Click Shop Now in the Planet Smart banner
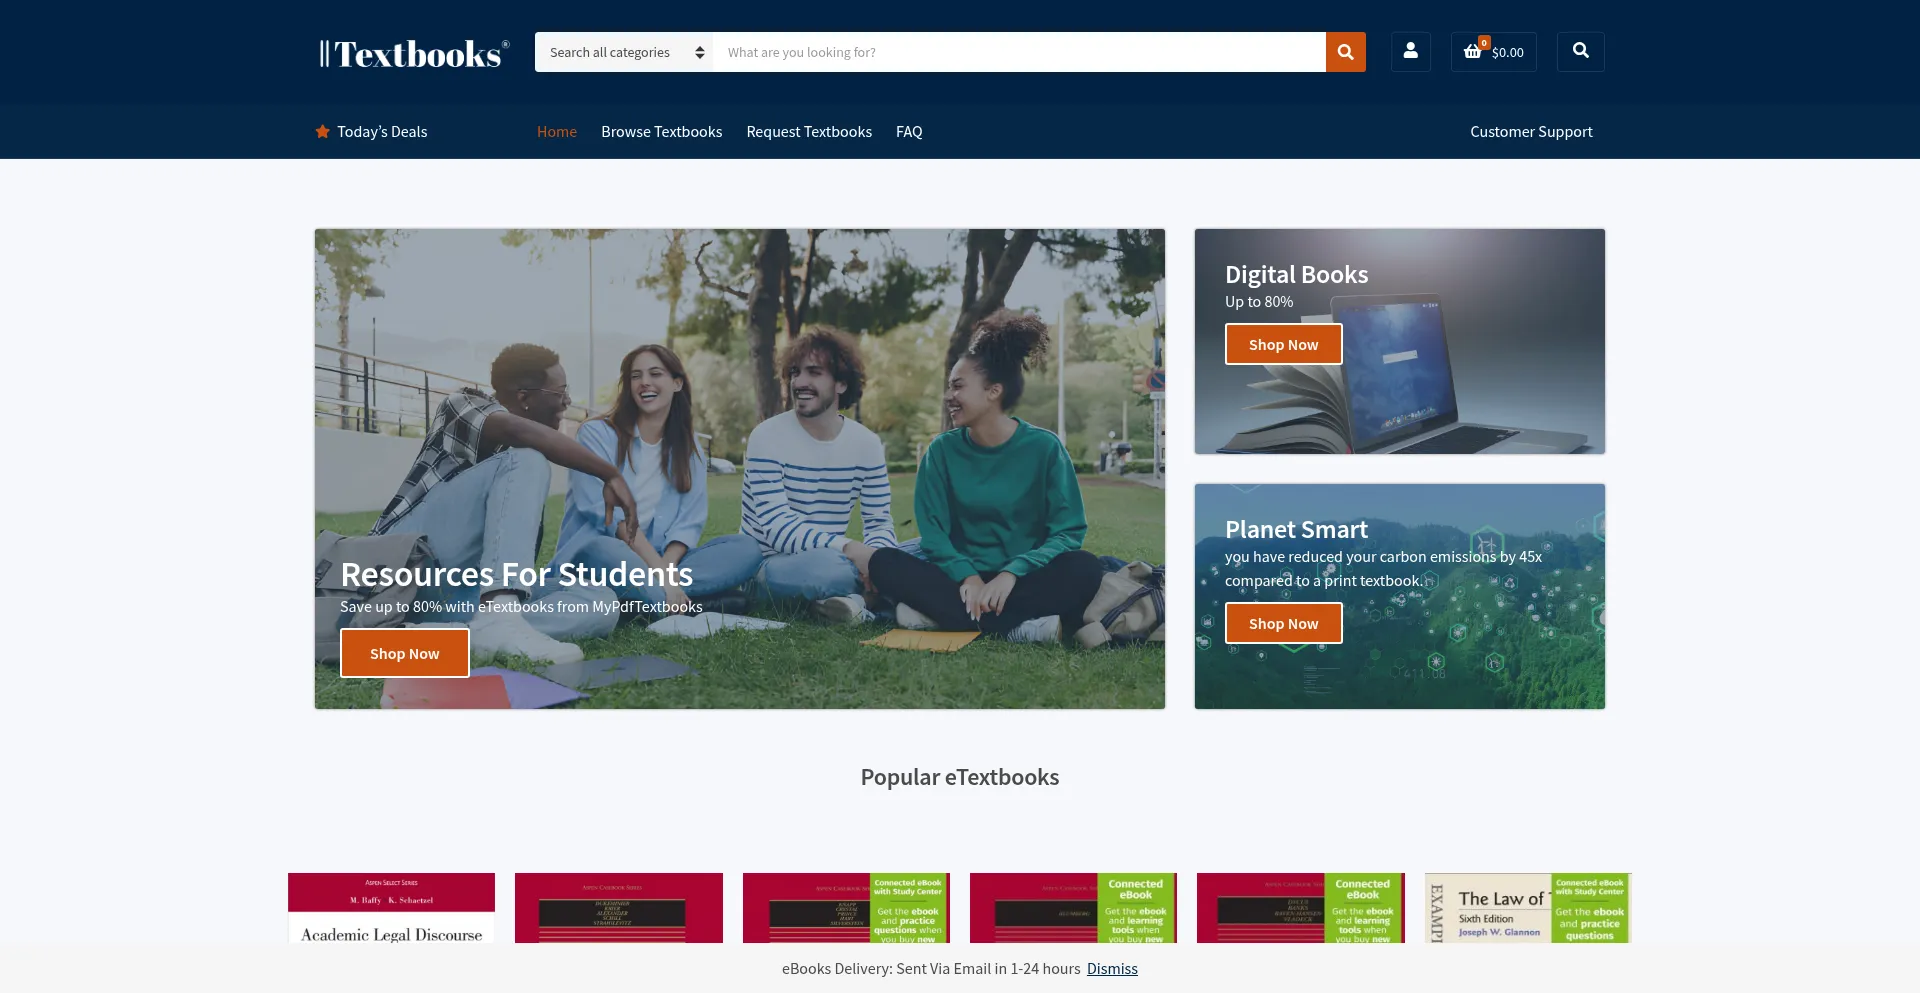 (1283, 622)
